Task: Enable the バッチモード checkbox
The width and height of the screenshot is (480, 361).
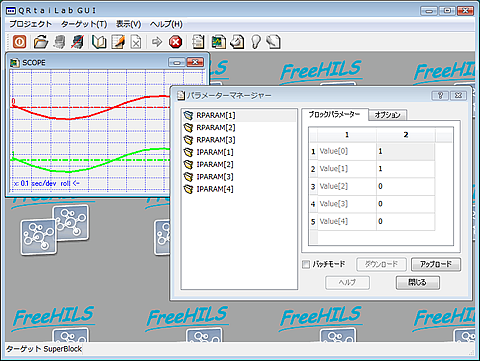Action: coord(306,264)
